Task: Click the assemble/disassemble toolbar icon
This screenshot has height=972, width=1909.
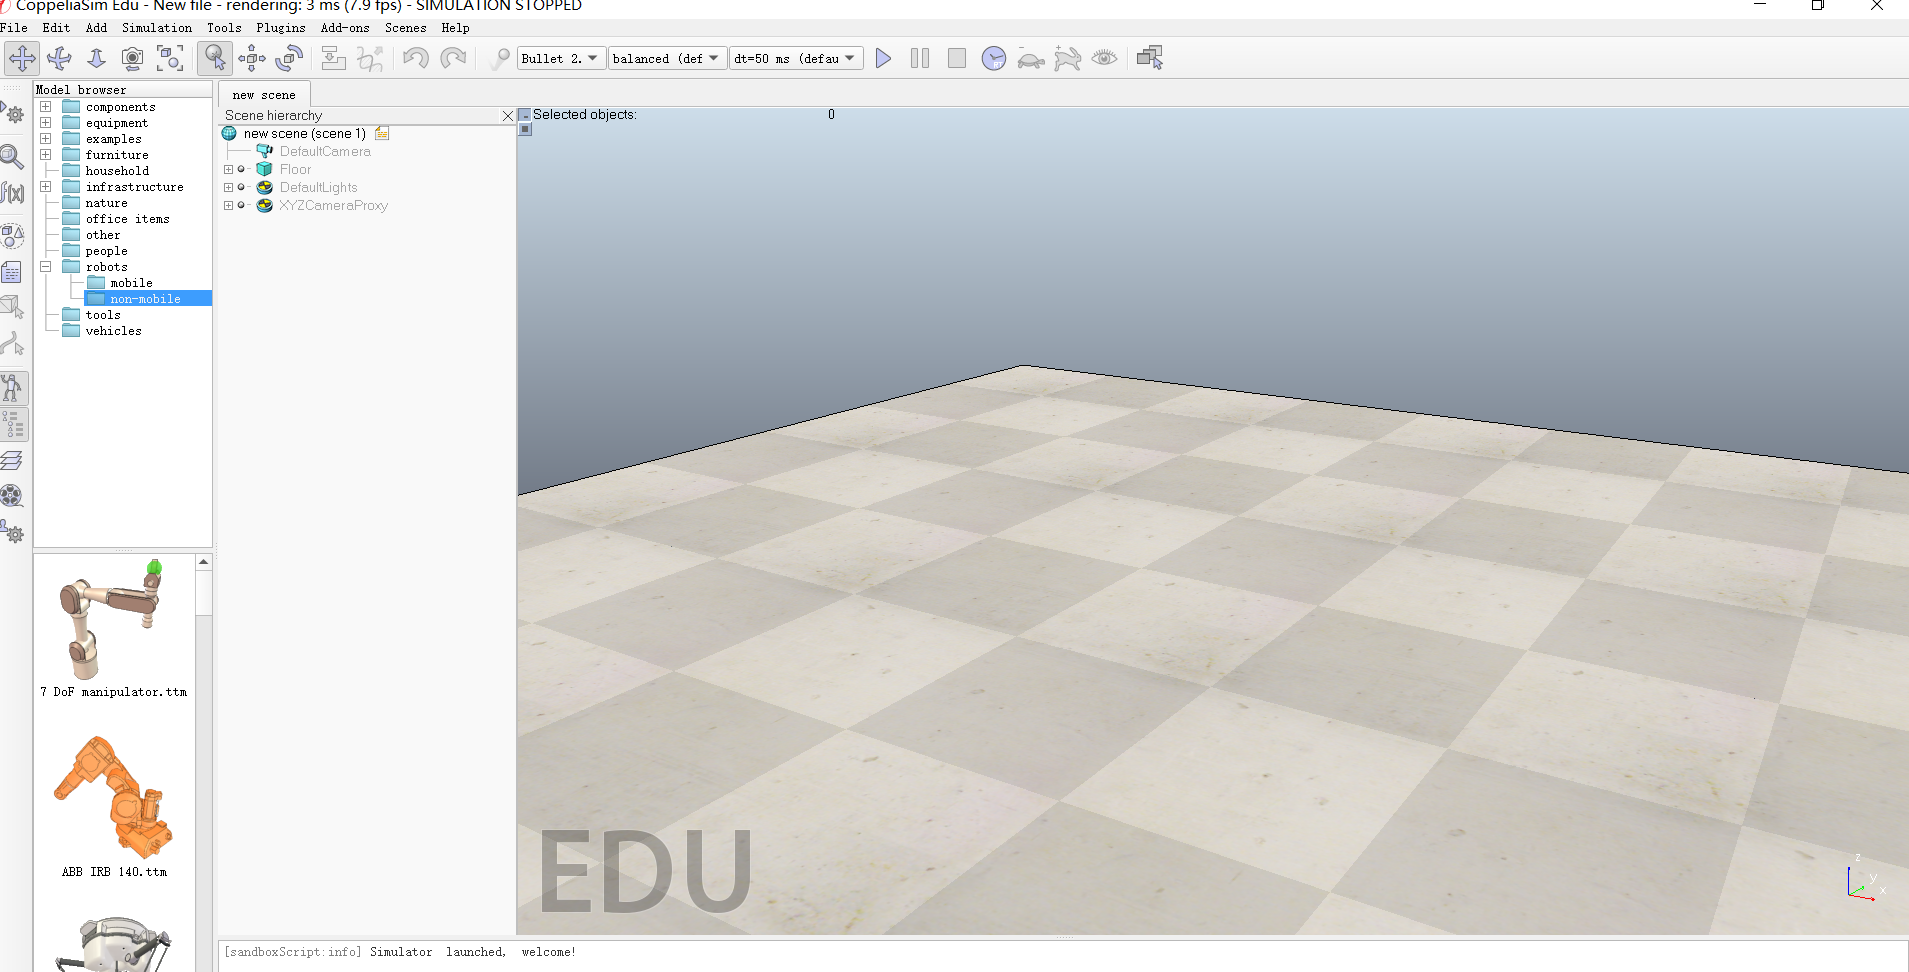Action: (333, 58)
